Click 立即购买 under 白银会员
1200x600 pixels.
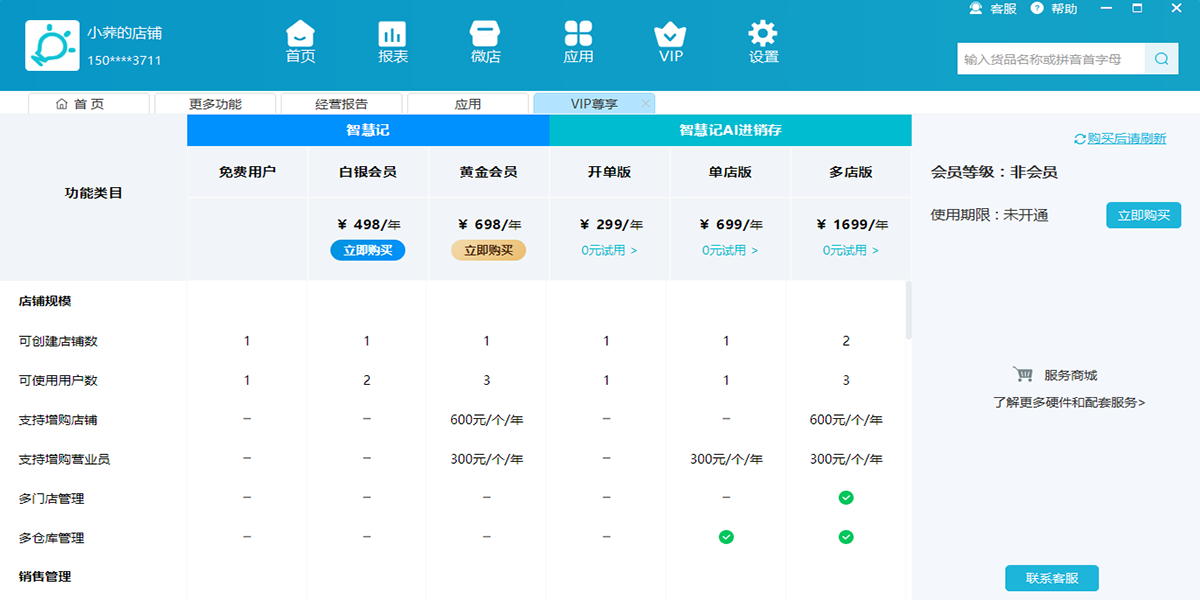tap(367, 251)
